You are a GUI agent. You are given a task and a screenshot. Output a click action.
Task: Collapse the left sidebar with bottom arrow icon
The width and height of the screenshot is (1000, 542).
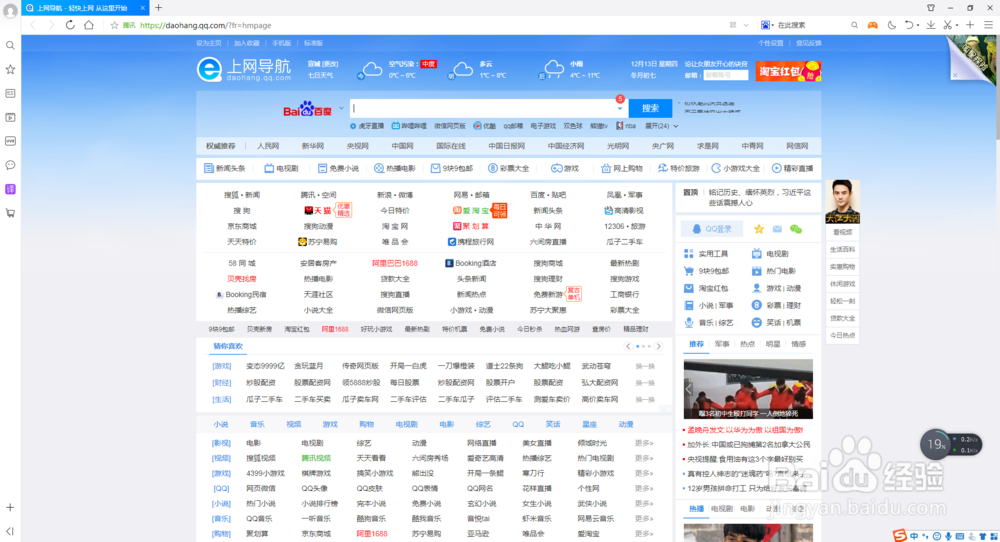click(10, 531)
